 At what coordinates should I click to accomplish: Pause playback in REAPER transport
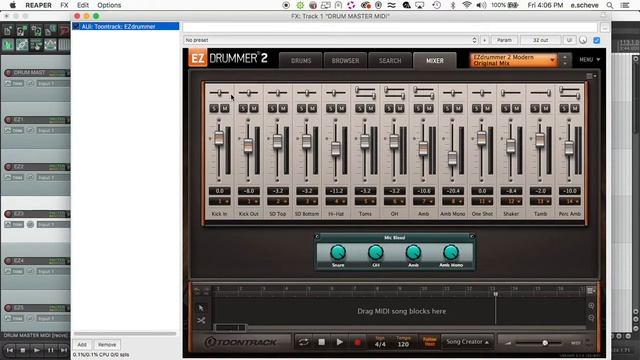(50, 350)
